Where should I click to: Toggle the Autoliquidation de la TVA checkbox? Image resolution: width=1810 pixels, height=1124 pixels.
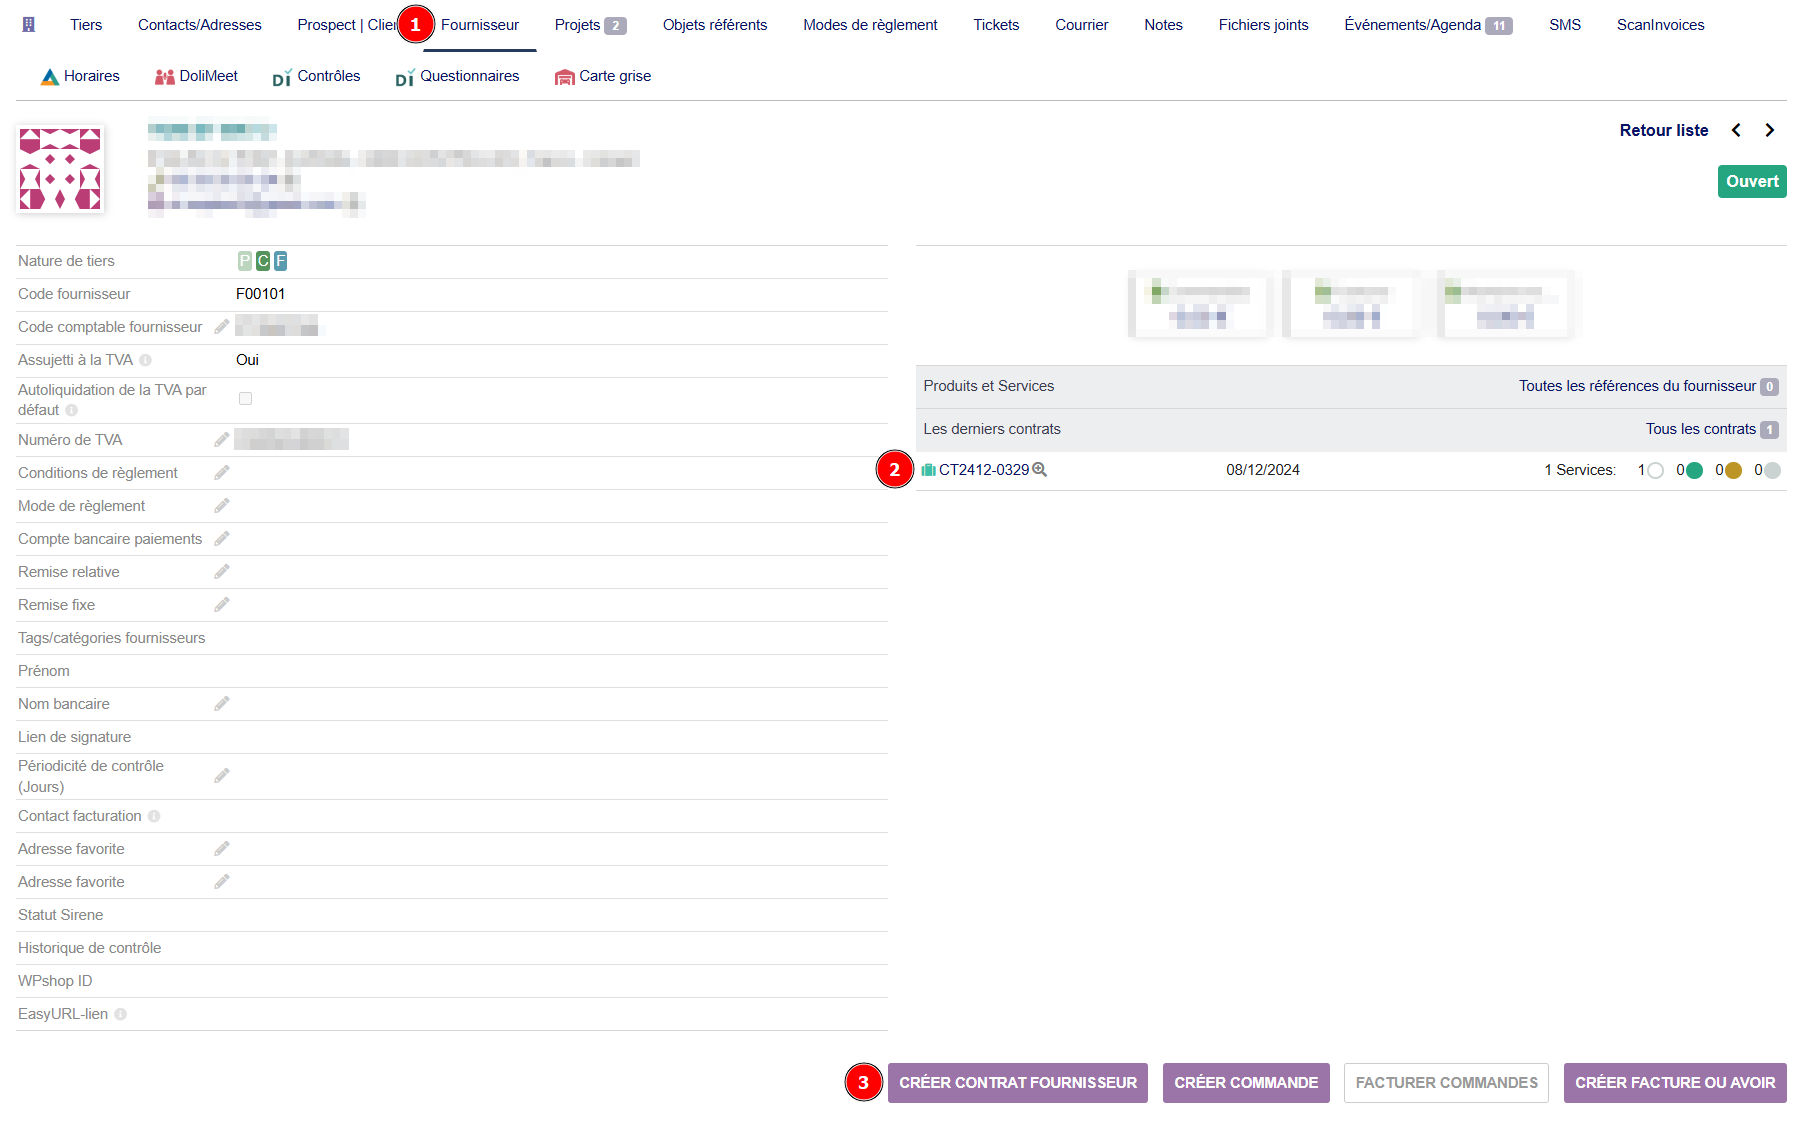click(245, 398)
